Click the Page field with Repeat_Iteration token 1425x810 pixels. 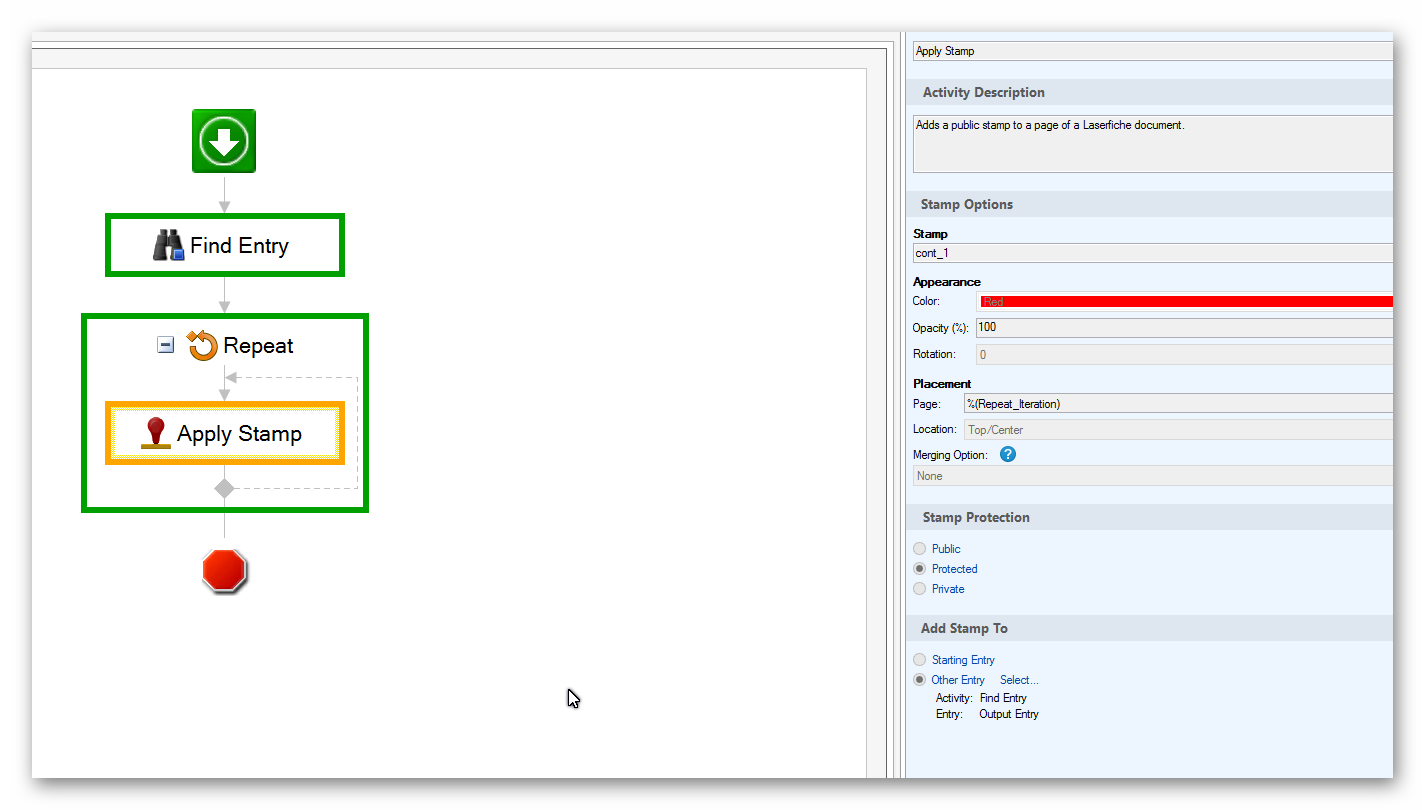[x=1178, y=404]
